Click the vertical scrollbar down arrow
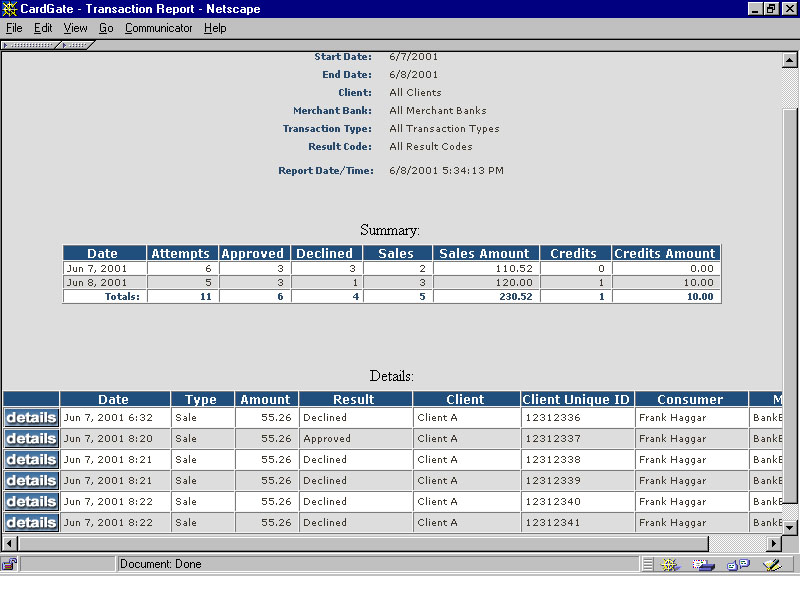The height and width of the screenshot is (600, 800). point(788,527)
